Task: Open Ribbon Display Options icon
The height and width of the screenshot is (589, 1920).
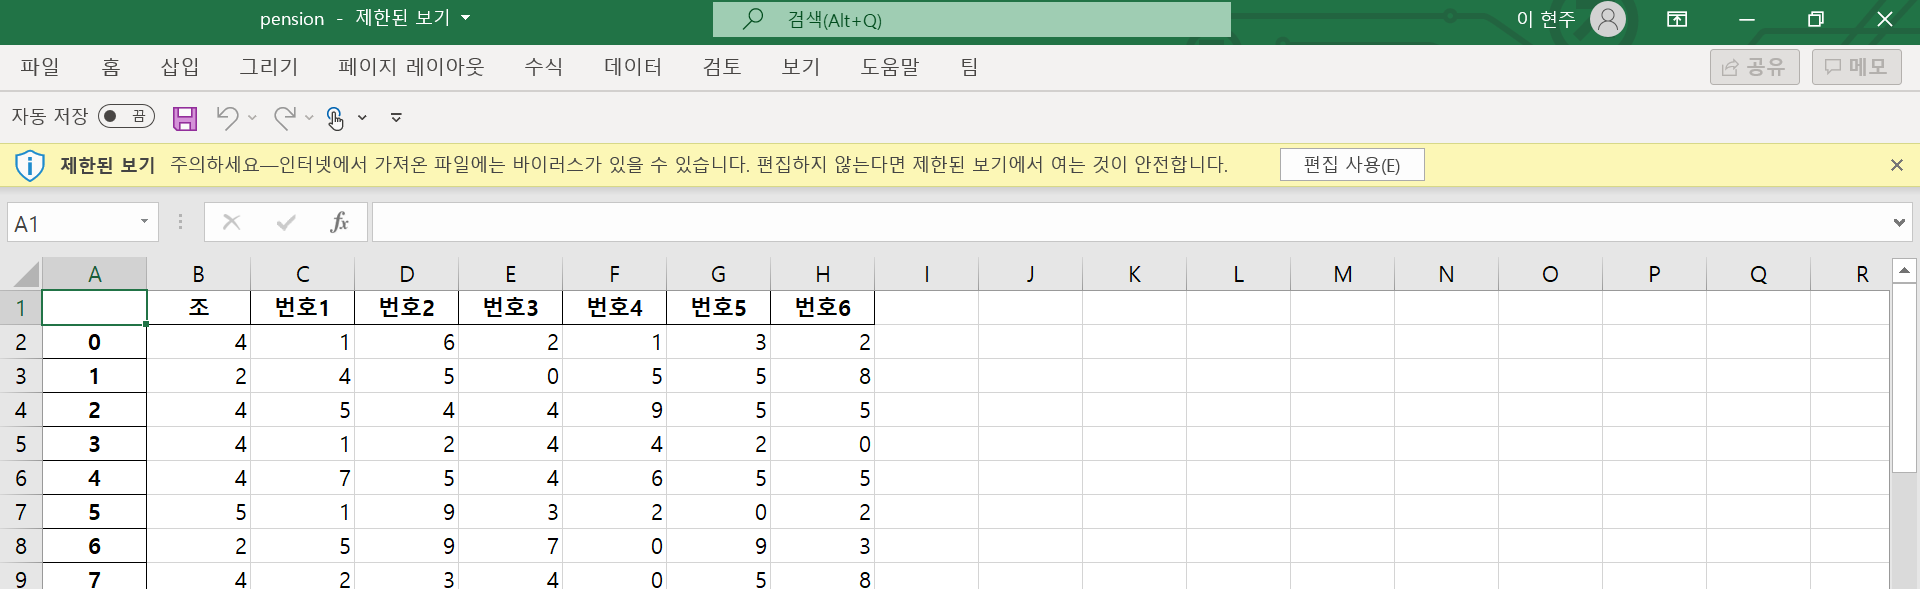Action: (x=1677, y=19)
